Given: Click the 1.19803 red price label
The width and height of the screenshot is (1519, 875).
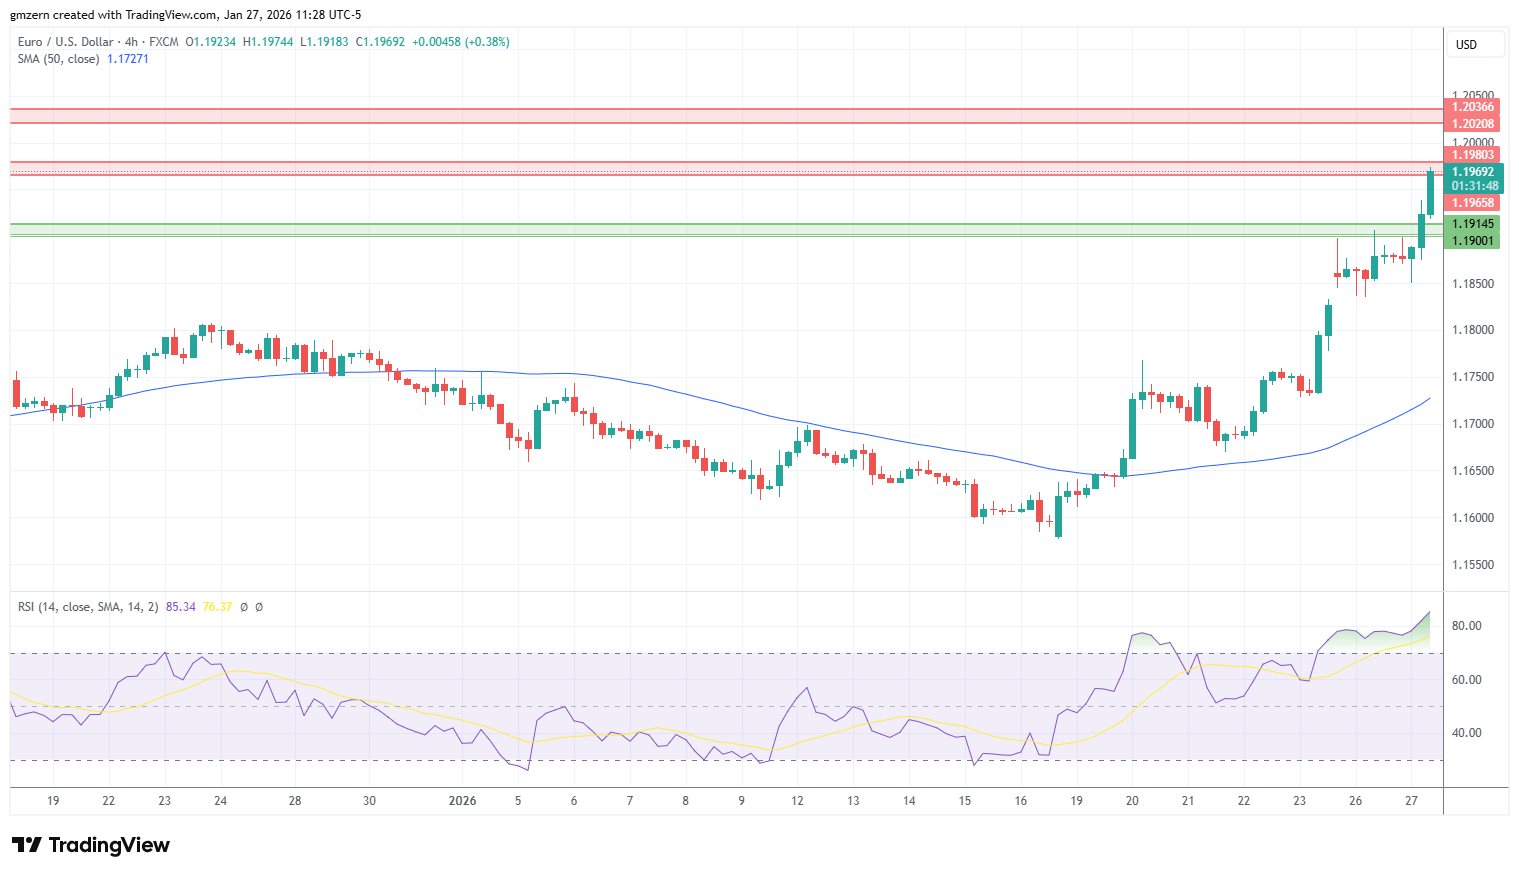Looking at the screenshot, I should pos(1473,155).
